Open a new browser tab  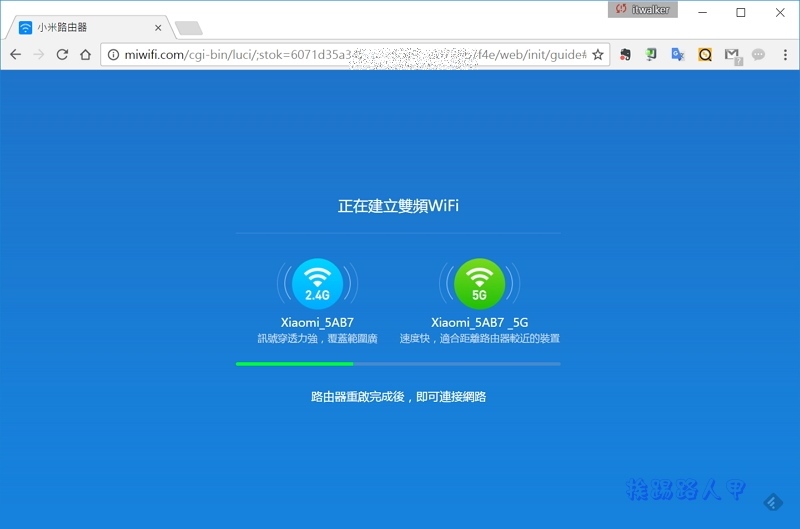tap(189, 28)
